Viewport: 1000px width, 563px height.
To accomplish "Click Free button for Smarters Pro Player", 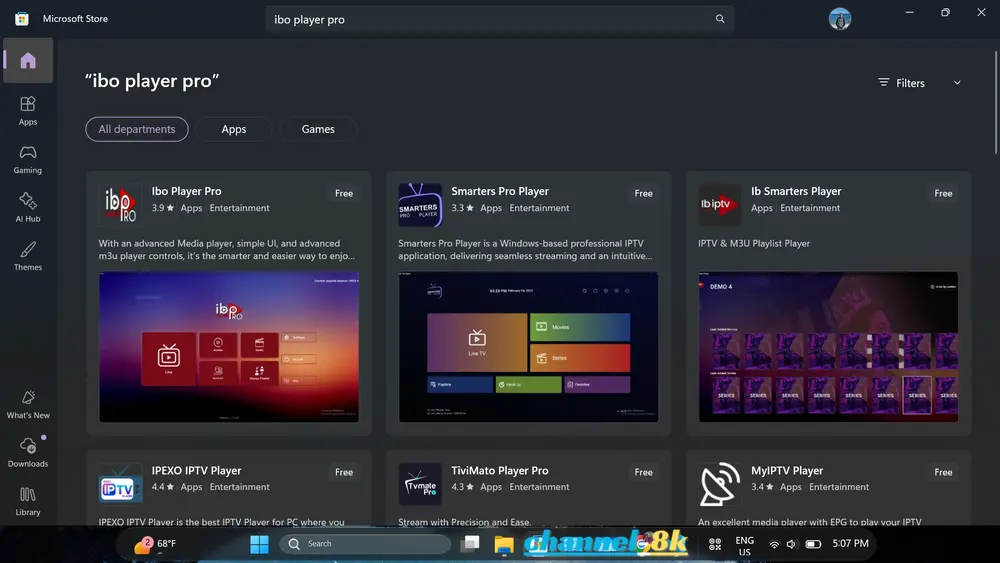I will (x=643, y=193).
